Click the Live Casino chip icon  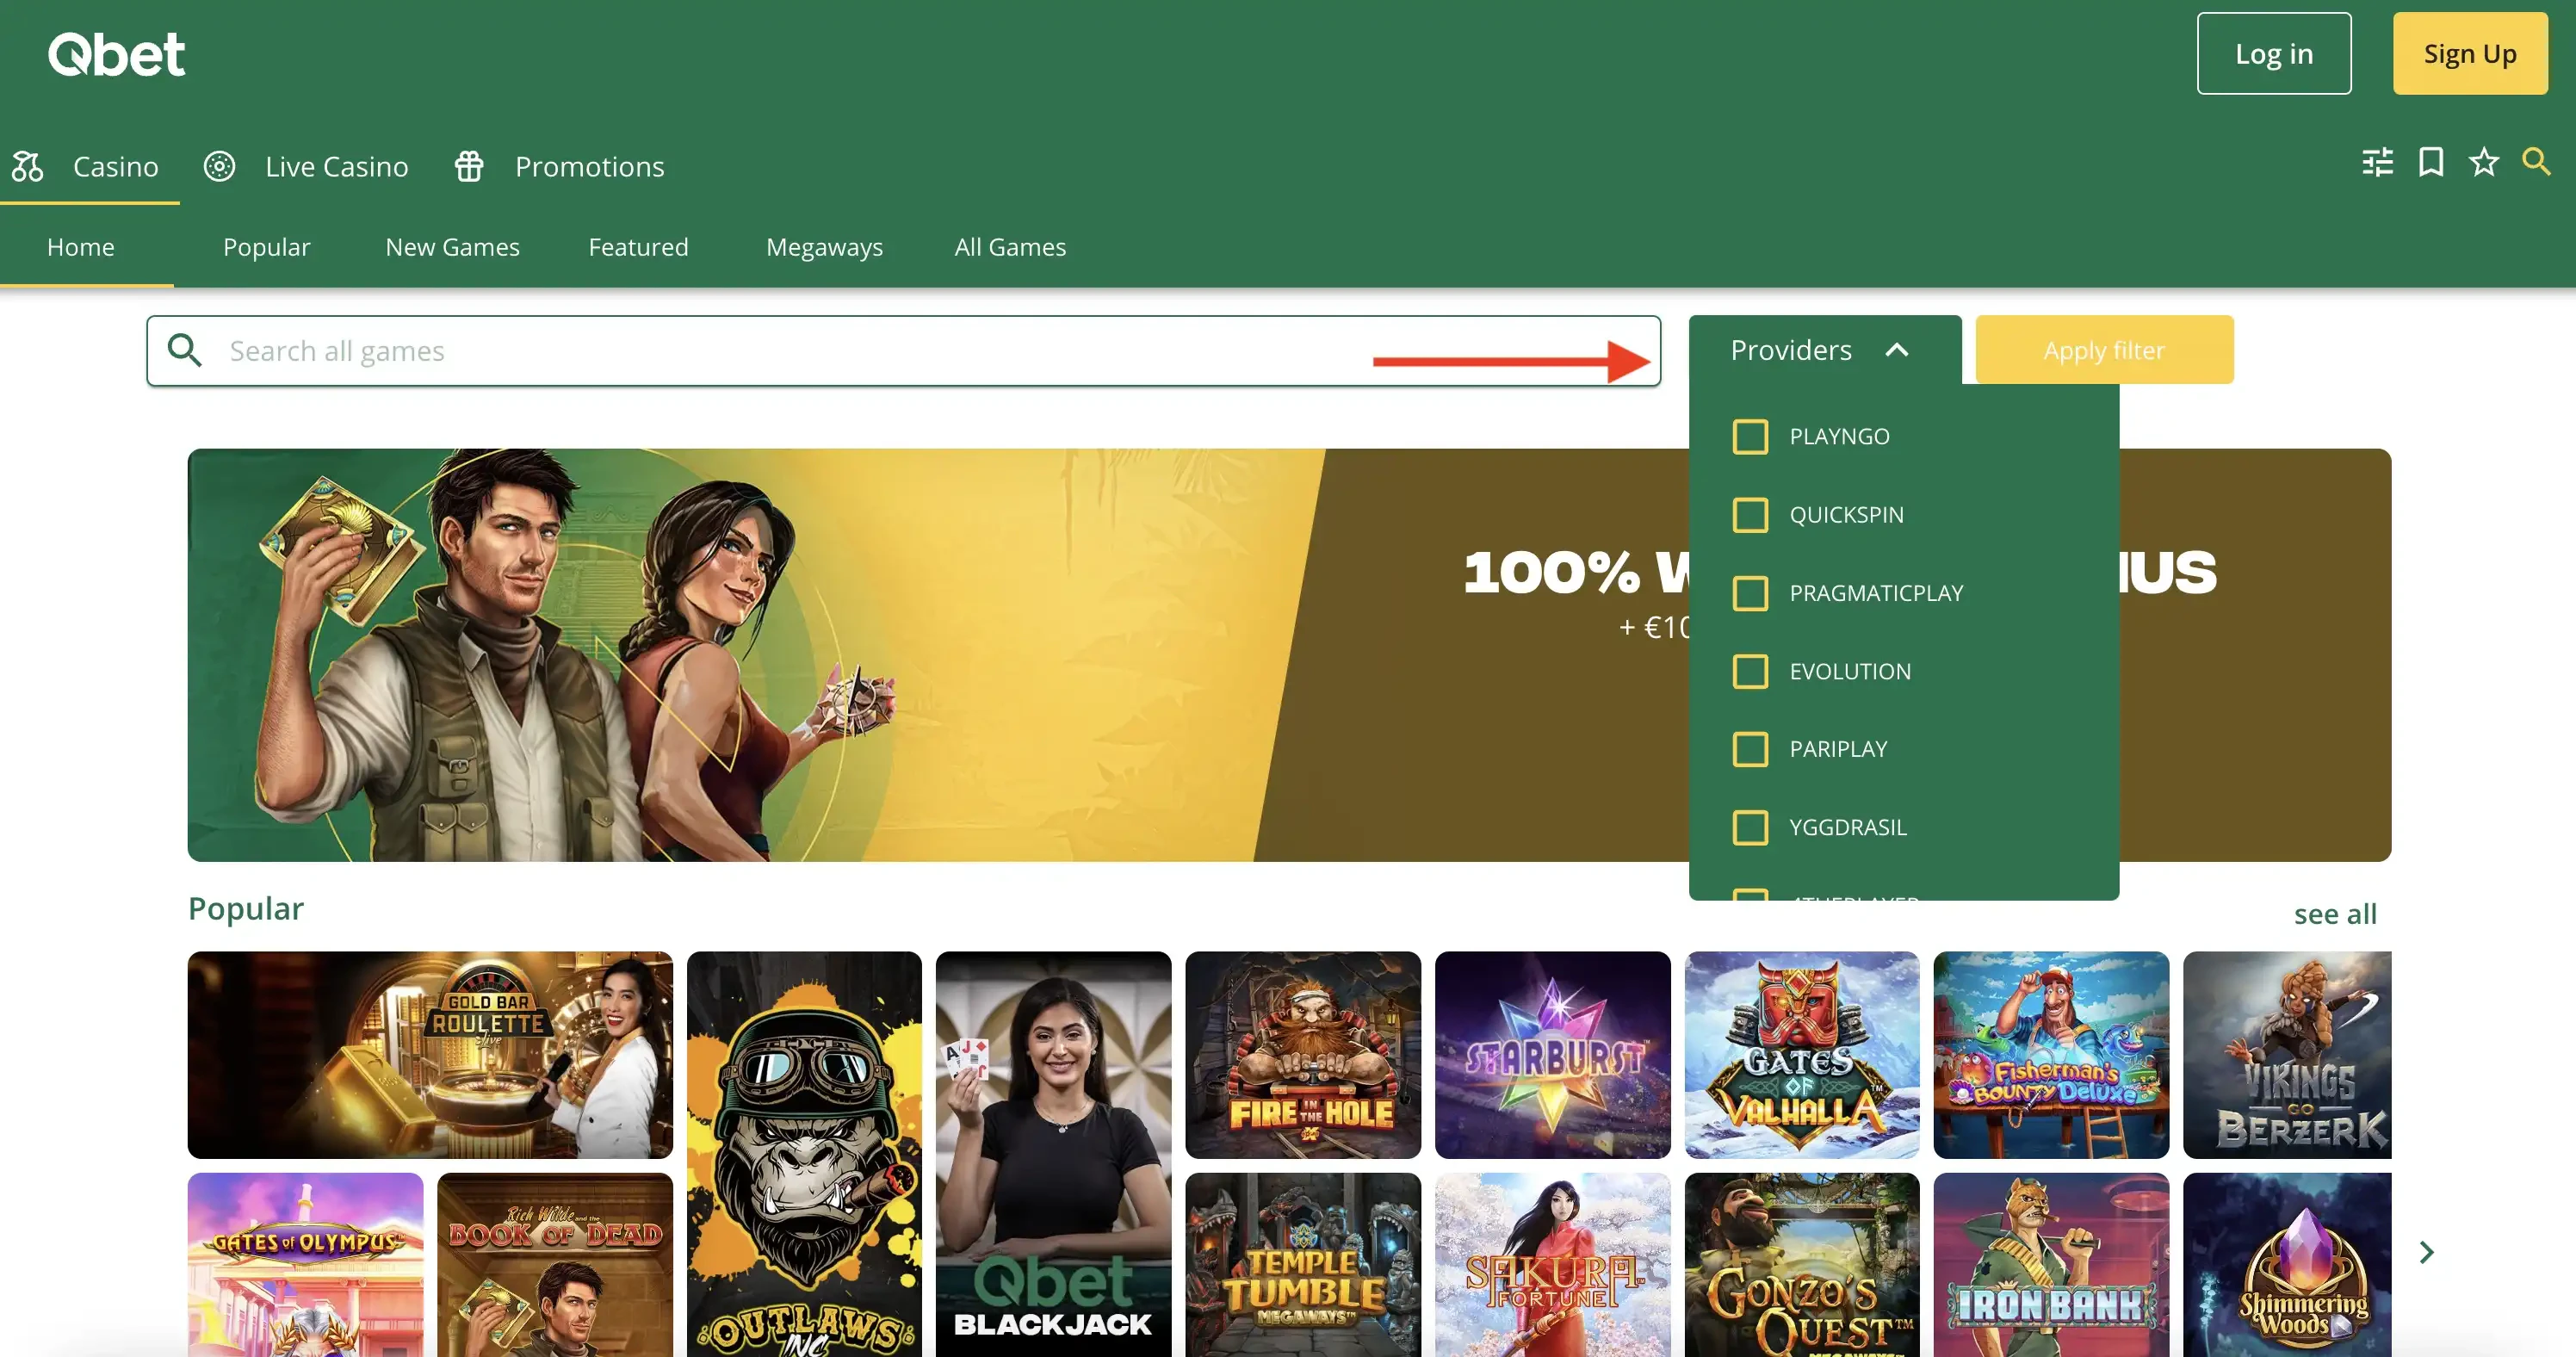point(220,166)
